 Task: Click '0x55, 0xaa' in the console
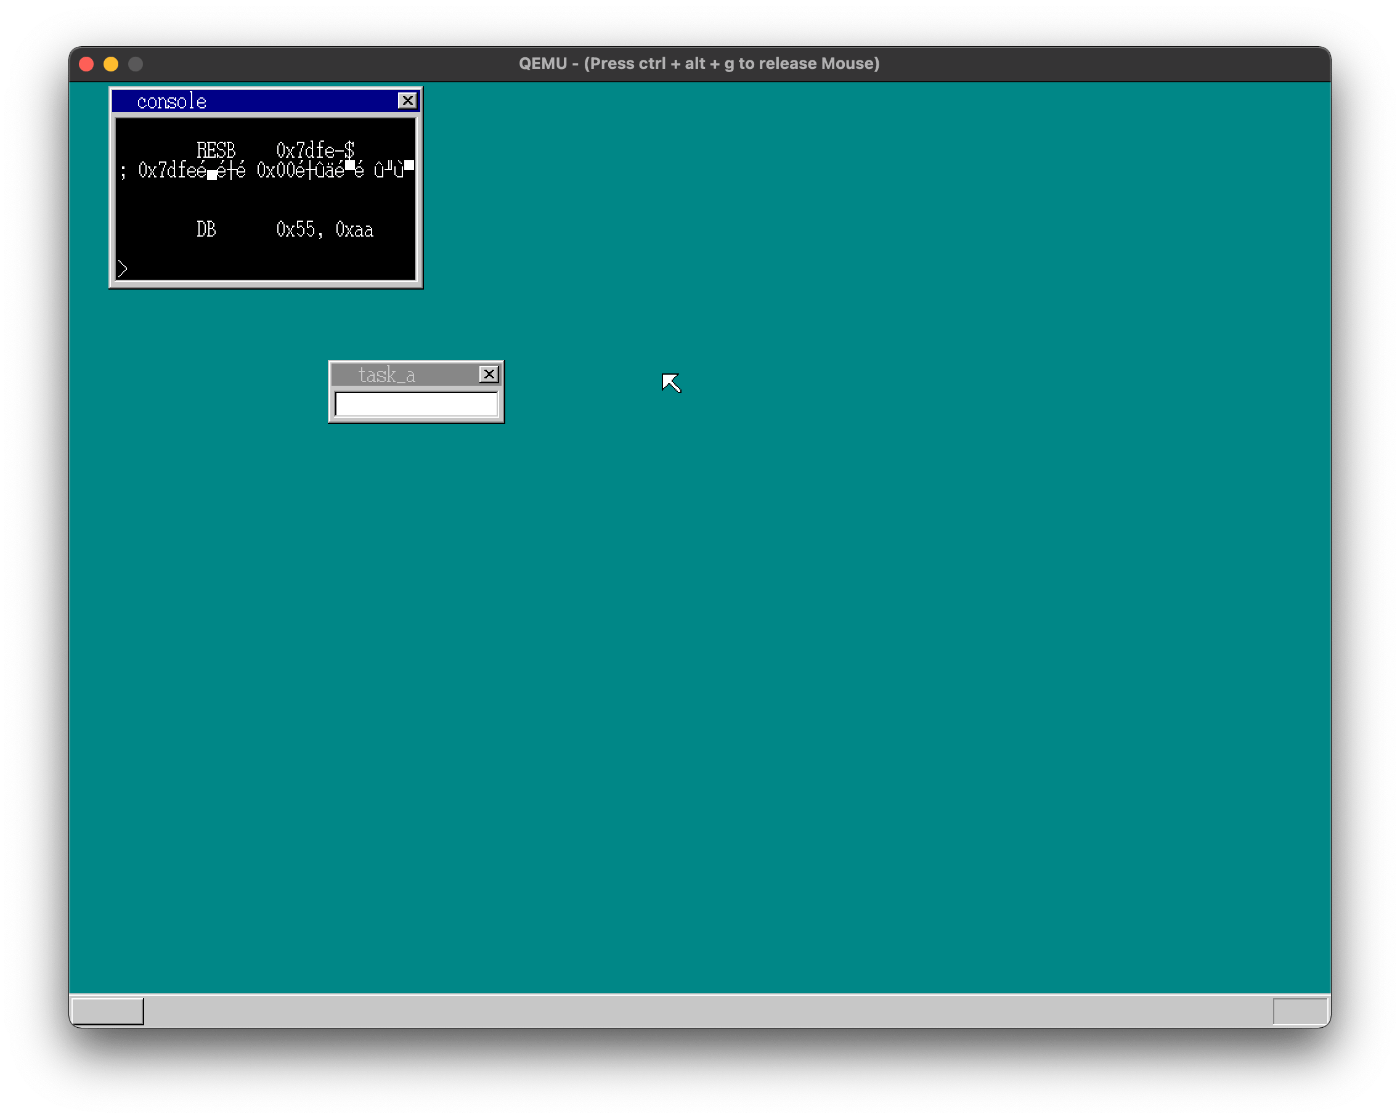325,230
